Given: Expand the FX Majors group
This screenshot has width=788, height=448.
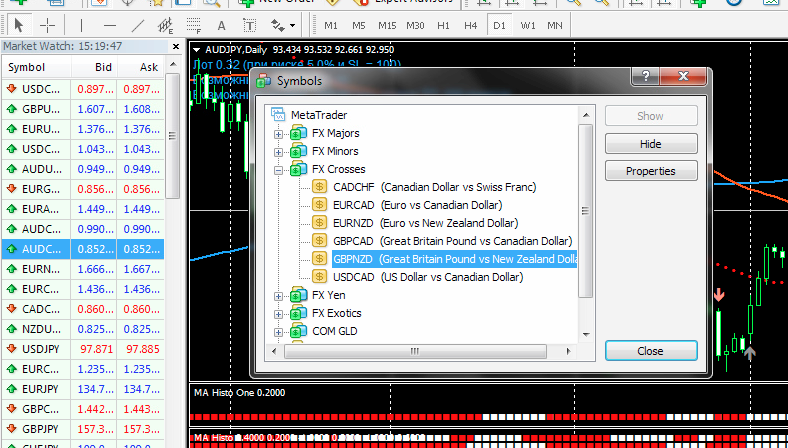Looking at the screenshot, I should [278, 134].
